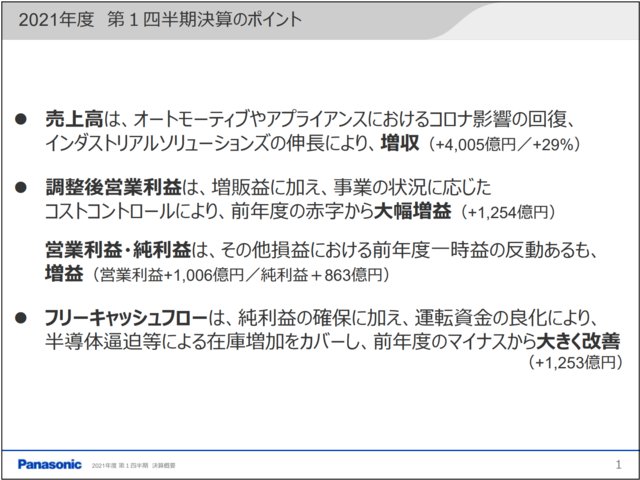640x480 pixels.
Task: Click the bold word 増収
Action: click(x=400, y=143)
